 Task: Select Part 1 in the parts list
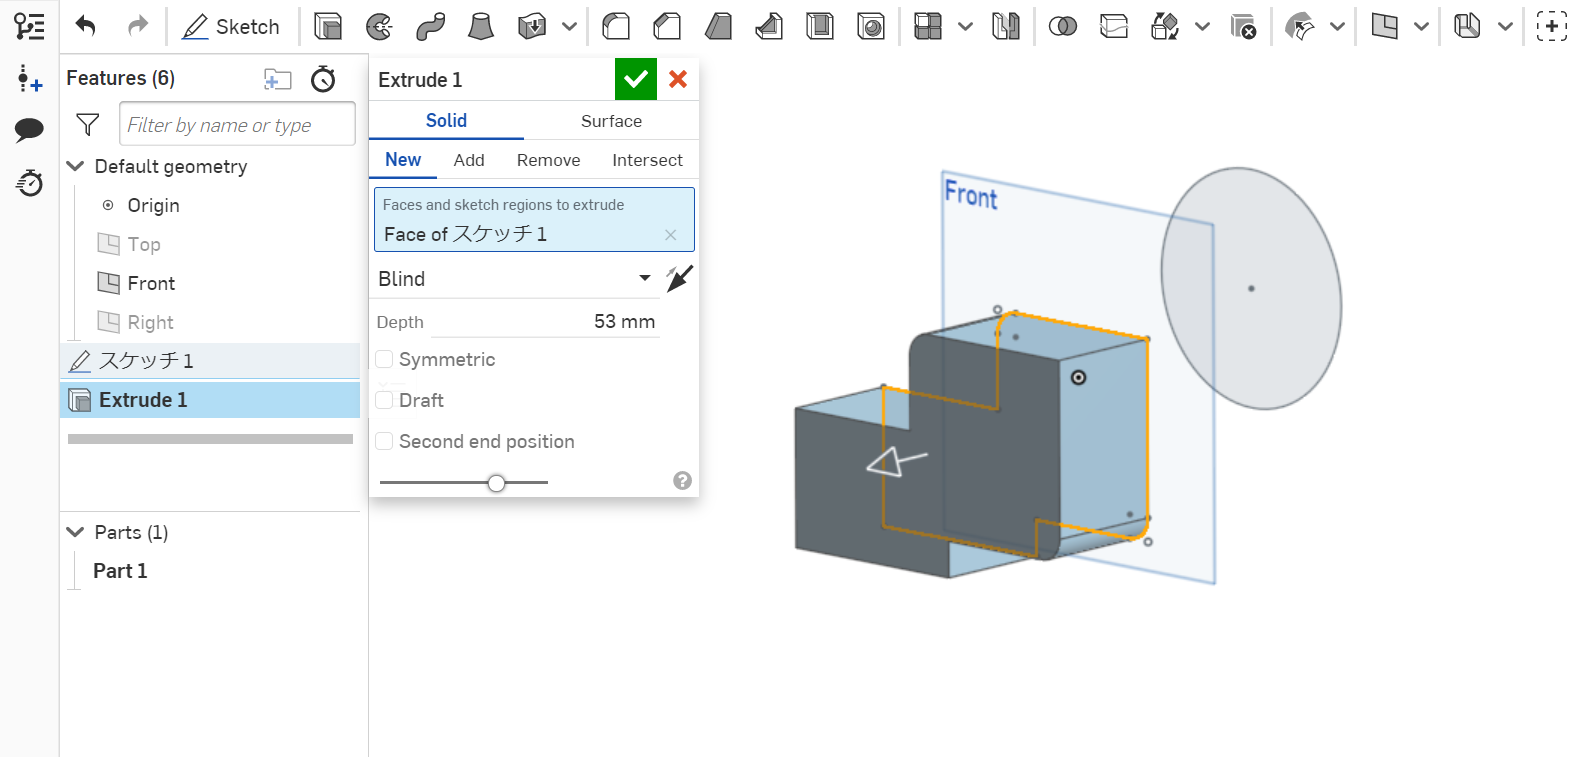[120, 571]
